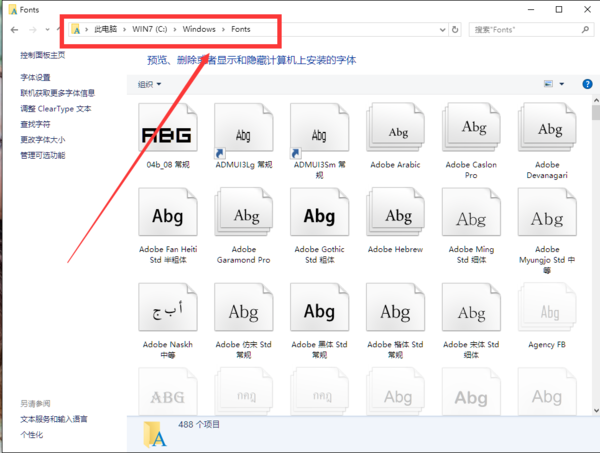Select the Adobe Garamond Pro font family
600x453 pixels.
coord(244,212)
